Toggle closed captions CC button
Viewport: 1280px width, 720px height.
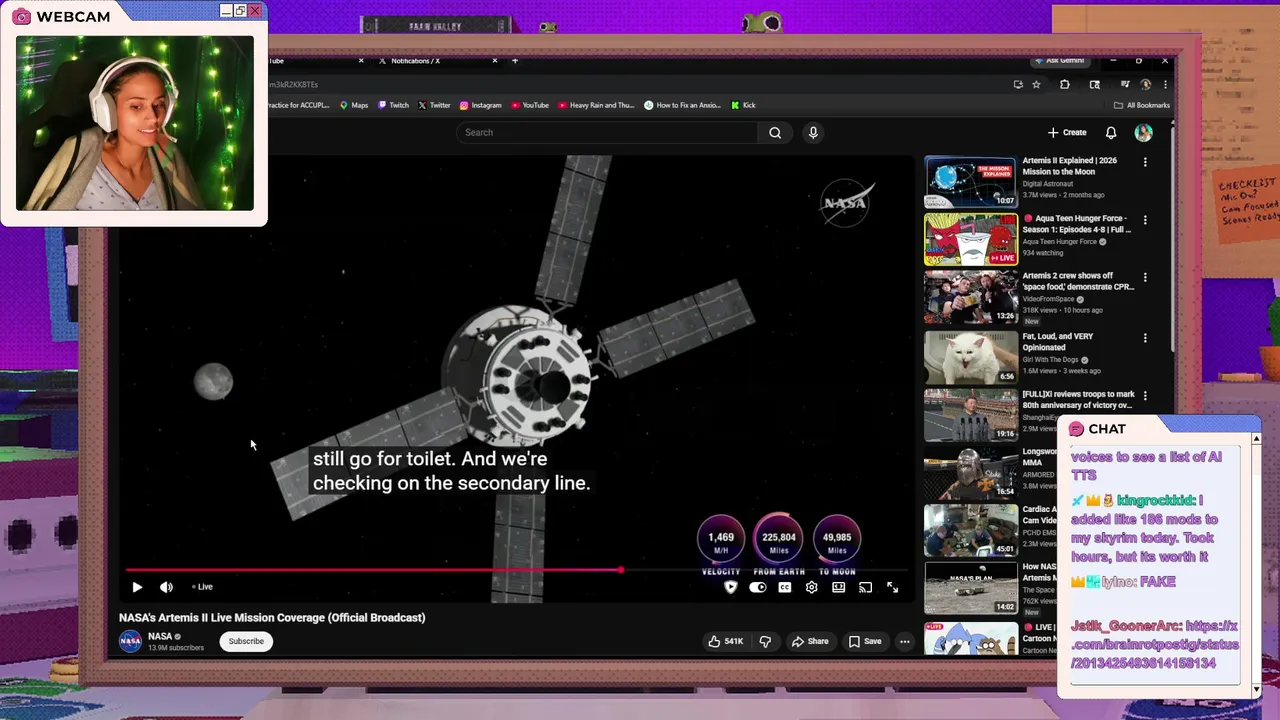[785, 588]
